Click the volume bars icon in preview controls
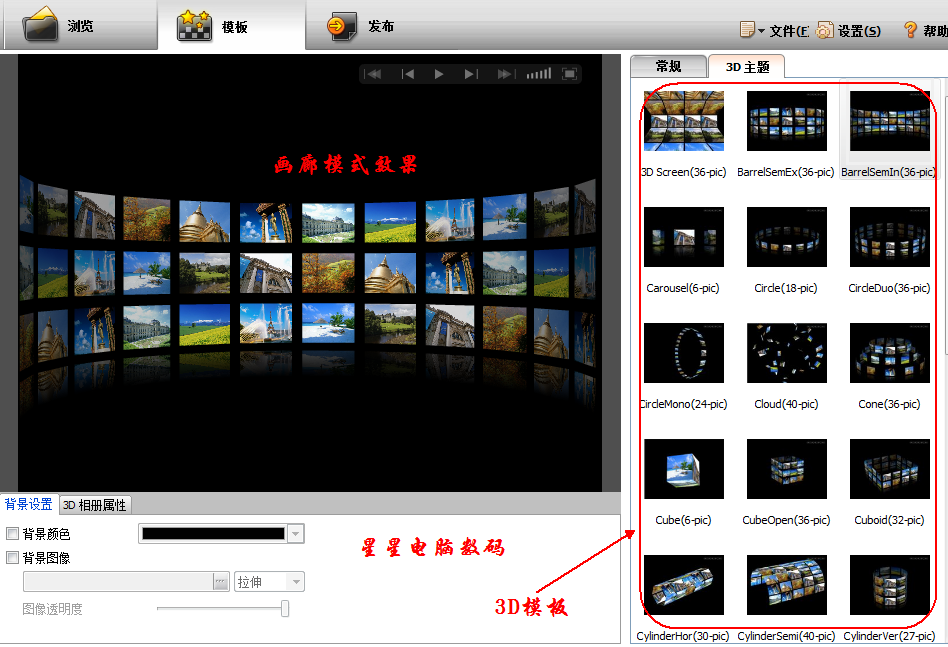Viewport: 948px width, 647px height. tap(541, 73)
